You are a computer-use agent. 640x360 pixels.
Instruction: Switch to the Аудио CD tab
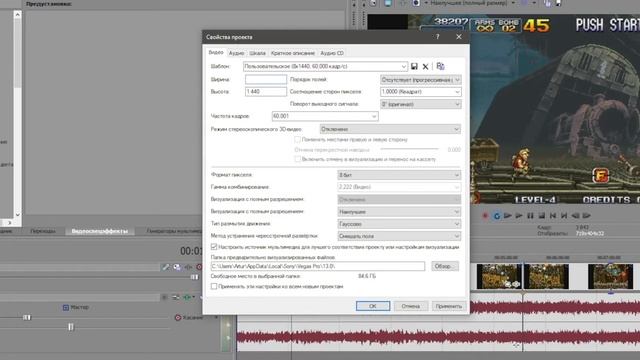point(332,53)
